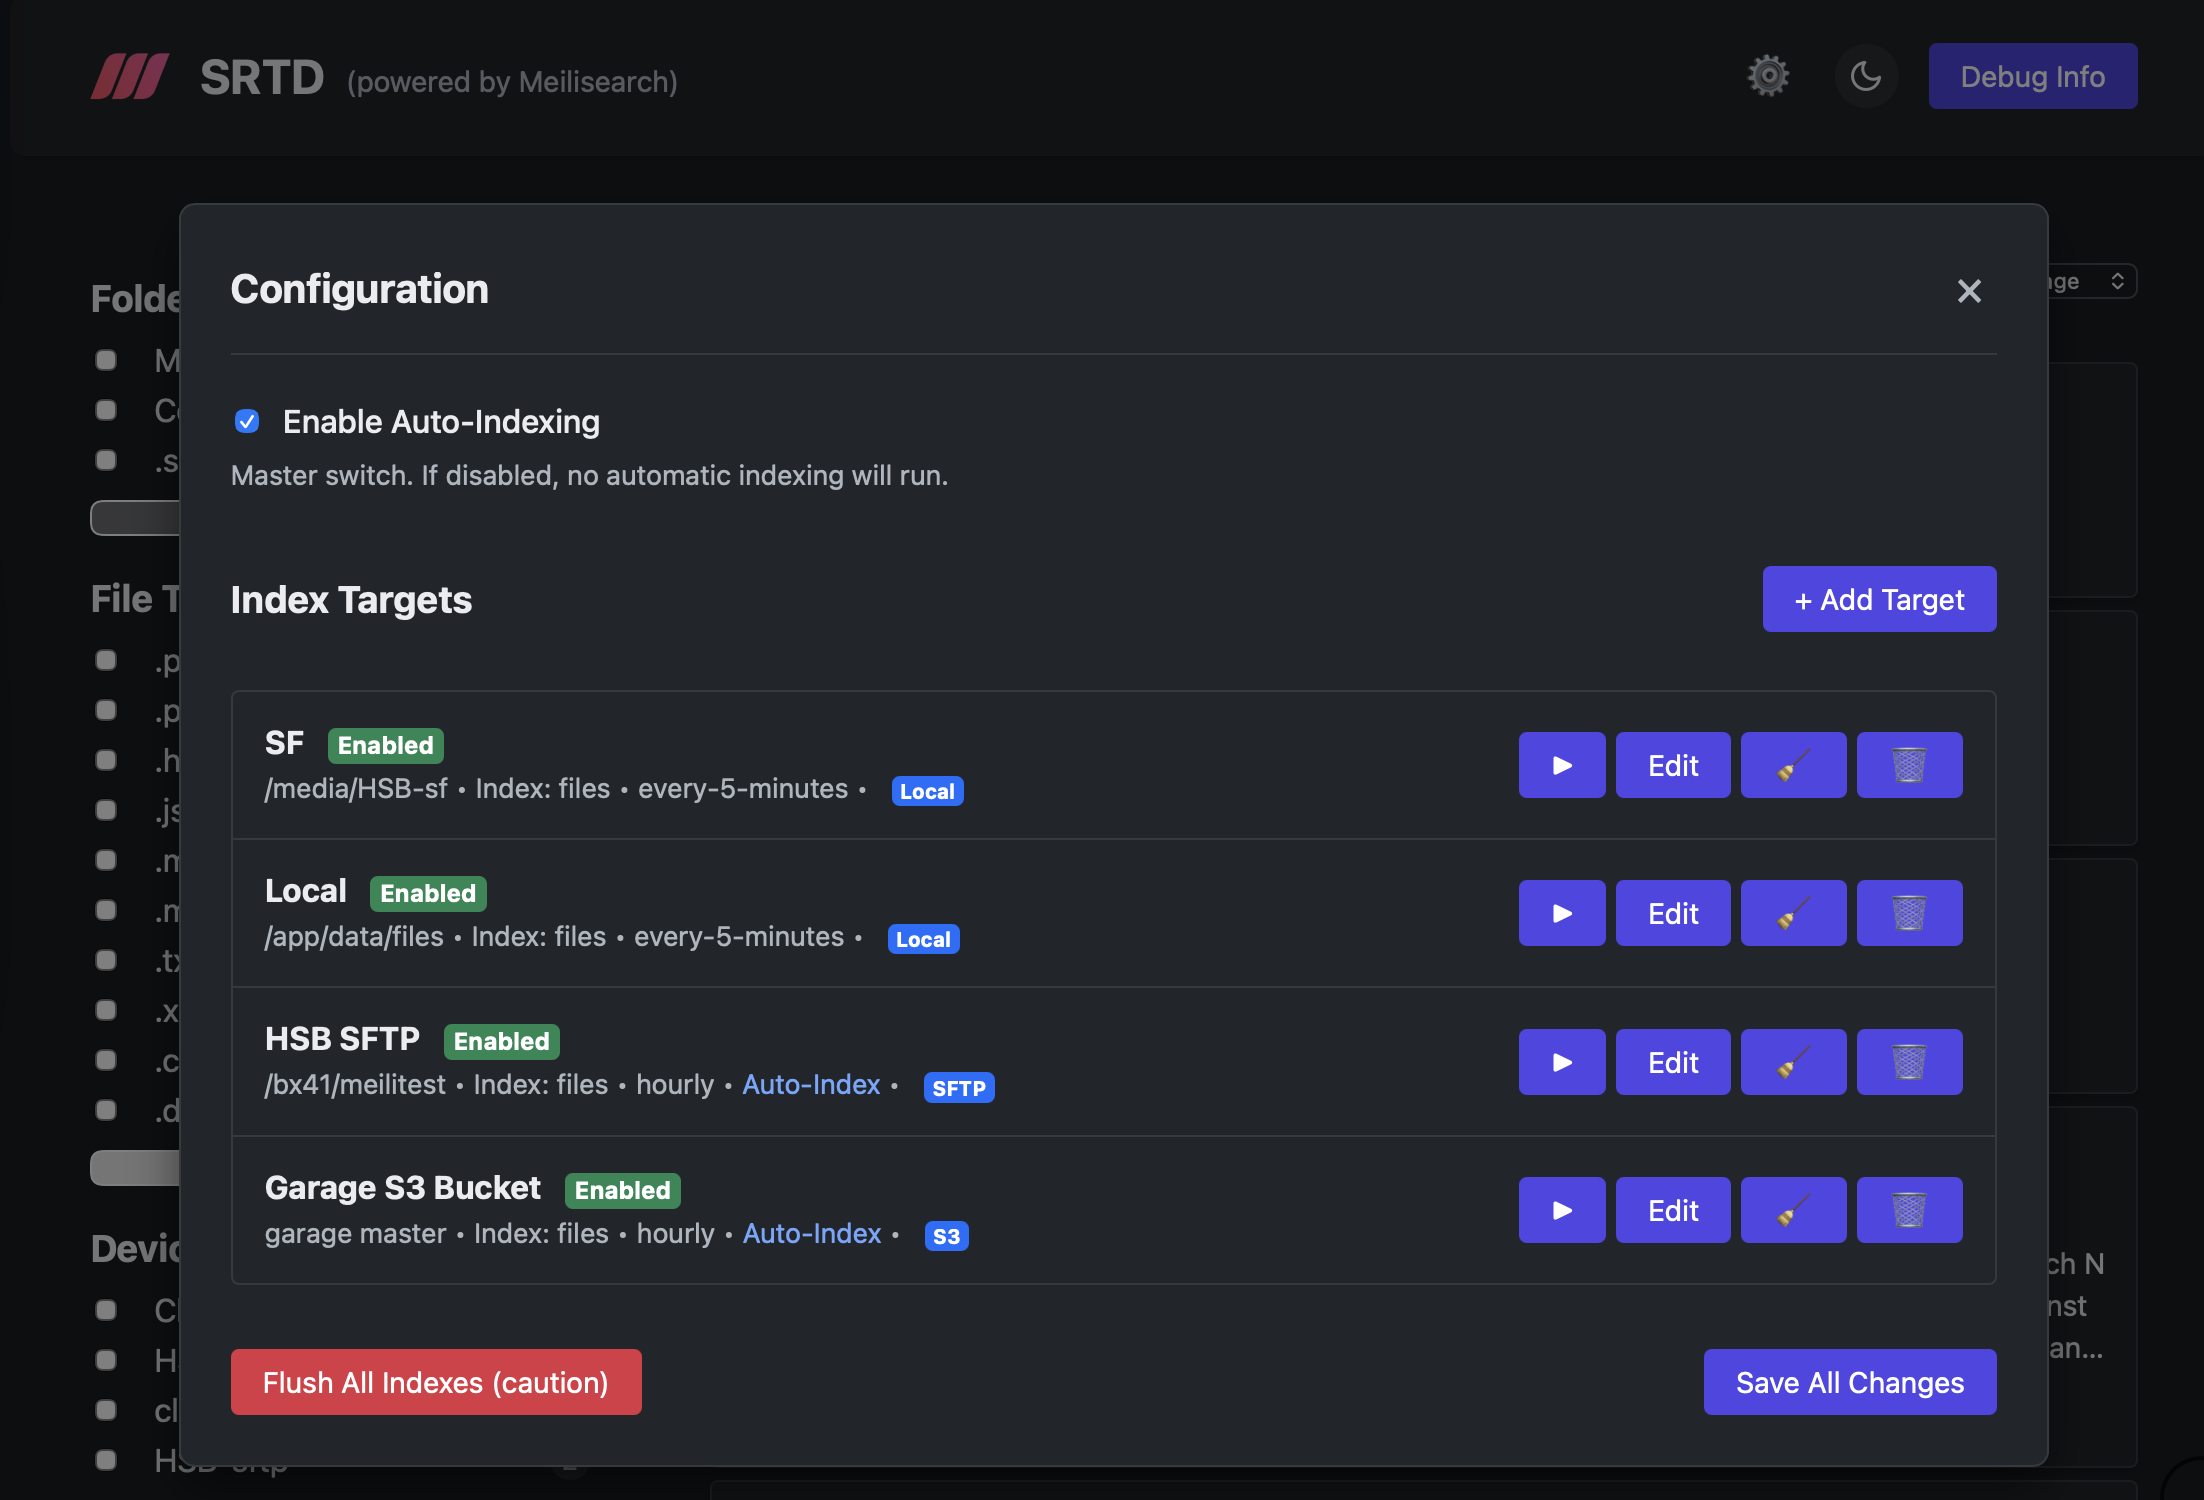Disable the Enable Auto-Indexing checkbox
This screenshot has width=2204, height=1500.
247,422
